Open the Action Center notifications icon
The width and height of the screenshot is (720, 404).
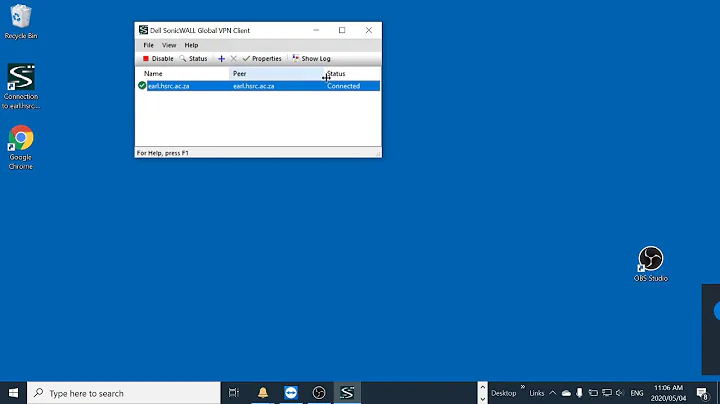click(x=703, y=393)
